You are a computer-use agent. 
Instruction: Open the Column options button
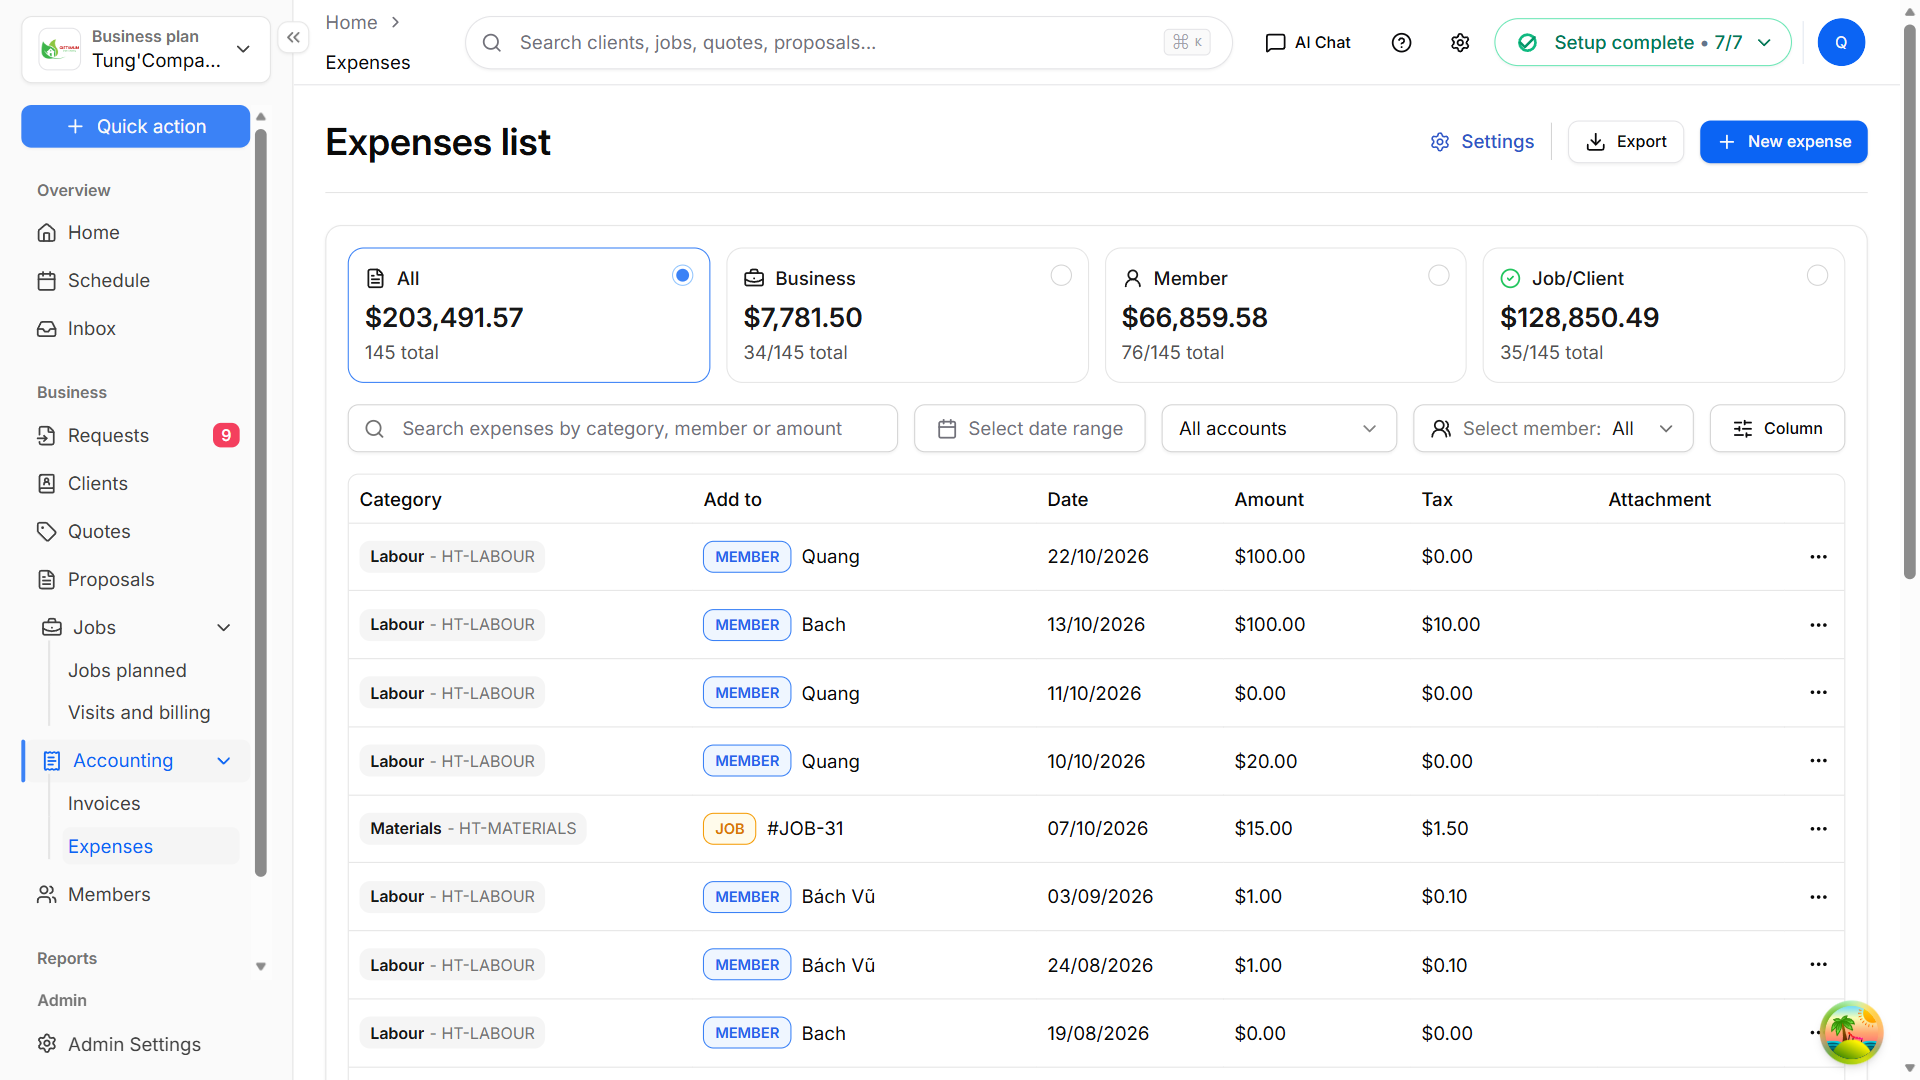tap(1777, 429)
